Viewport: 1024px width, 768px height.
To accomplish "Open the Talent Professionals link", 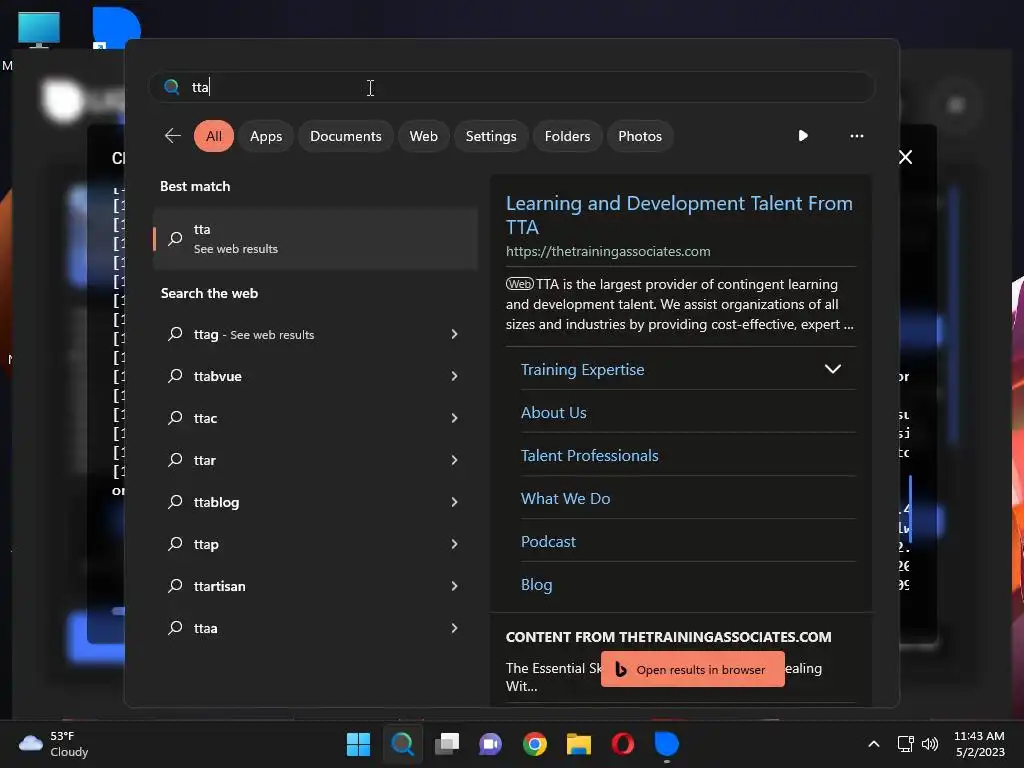I will click(589, 456).
